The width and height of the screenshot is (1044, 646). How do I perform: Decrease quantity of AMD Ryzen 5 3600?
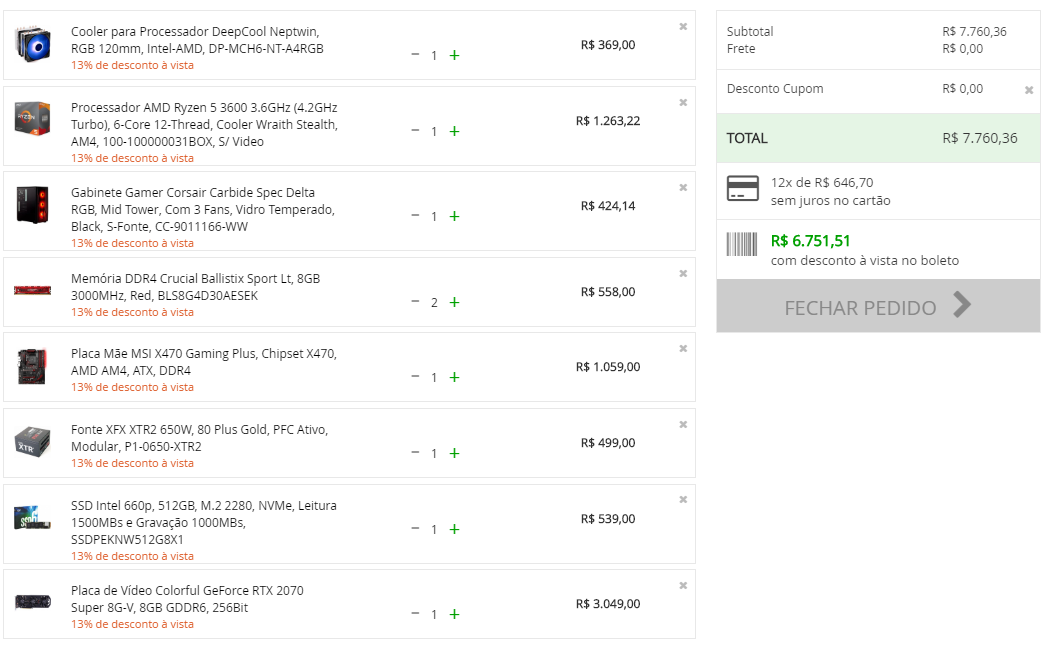coord(415,131)
